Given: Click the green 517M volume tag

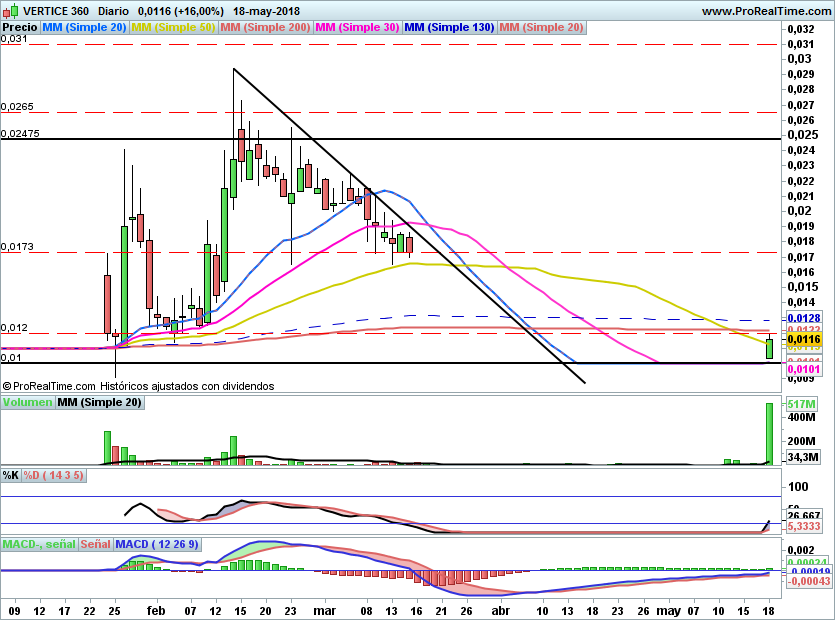Looking at the screenshot, I should click(x=801, y=404).
